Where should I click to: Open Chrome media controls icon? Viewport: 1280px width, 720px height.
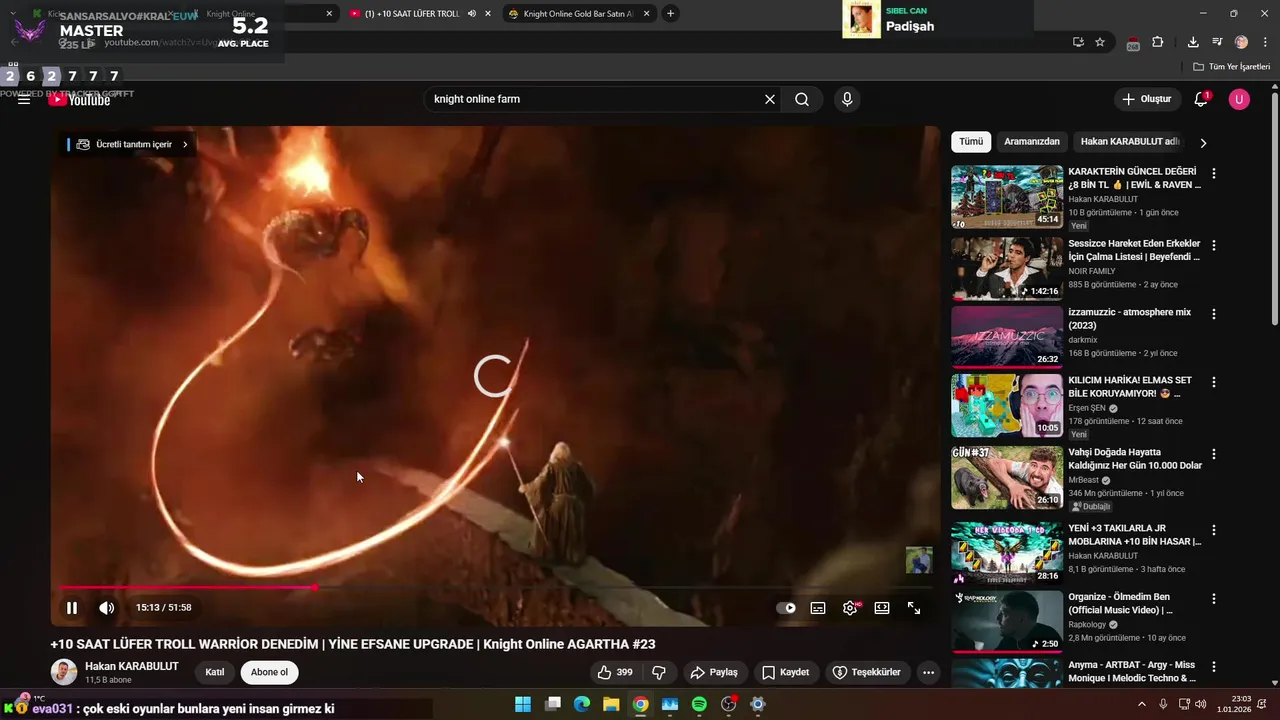[x=1217, y=42]
